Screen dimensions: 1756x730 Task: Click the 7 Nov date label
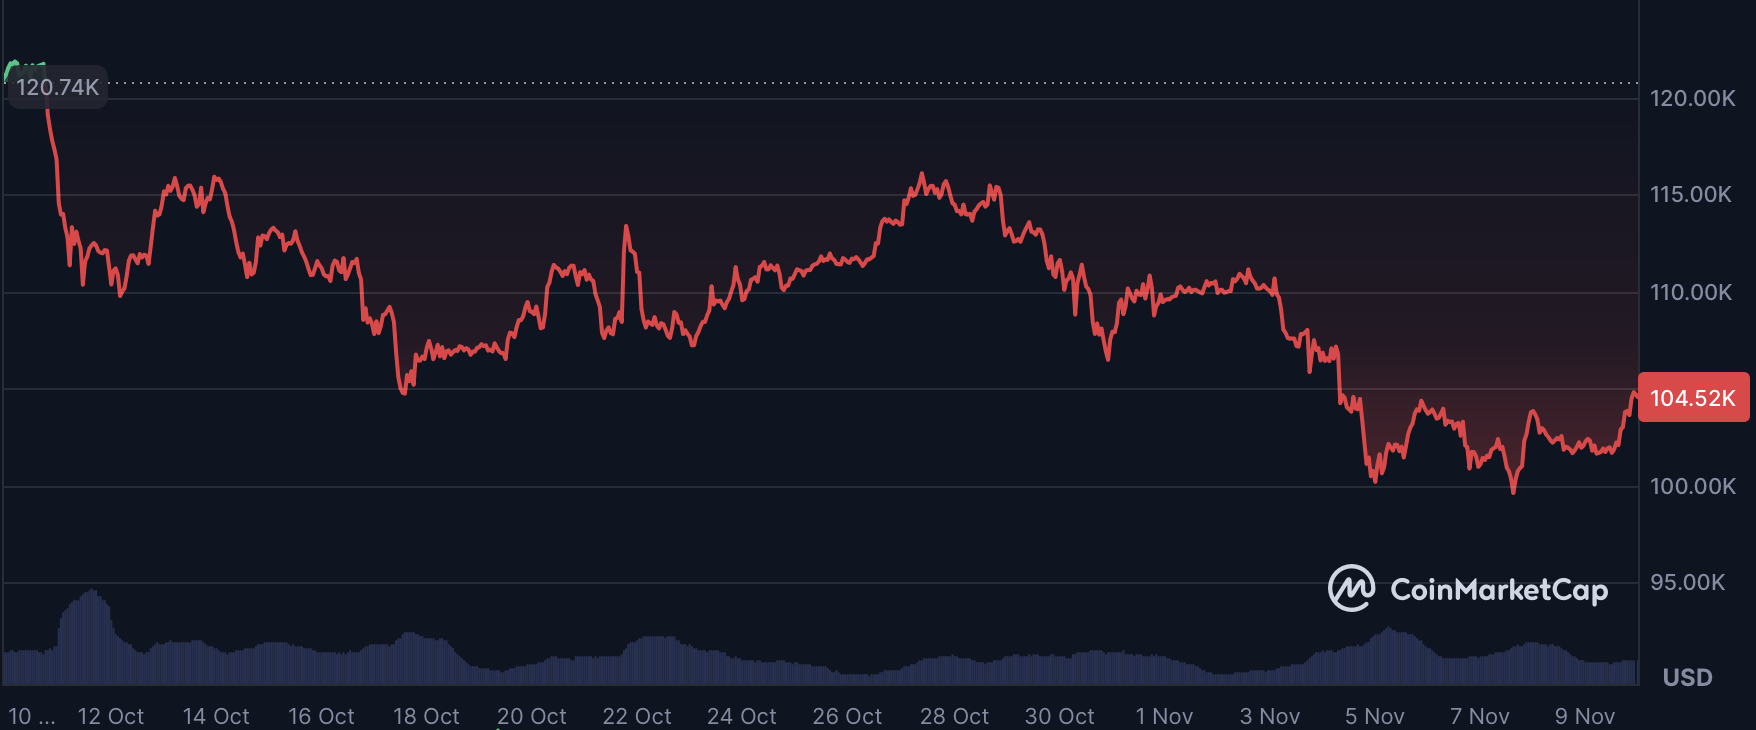[1480, 716]
